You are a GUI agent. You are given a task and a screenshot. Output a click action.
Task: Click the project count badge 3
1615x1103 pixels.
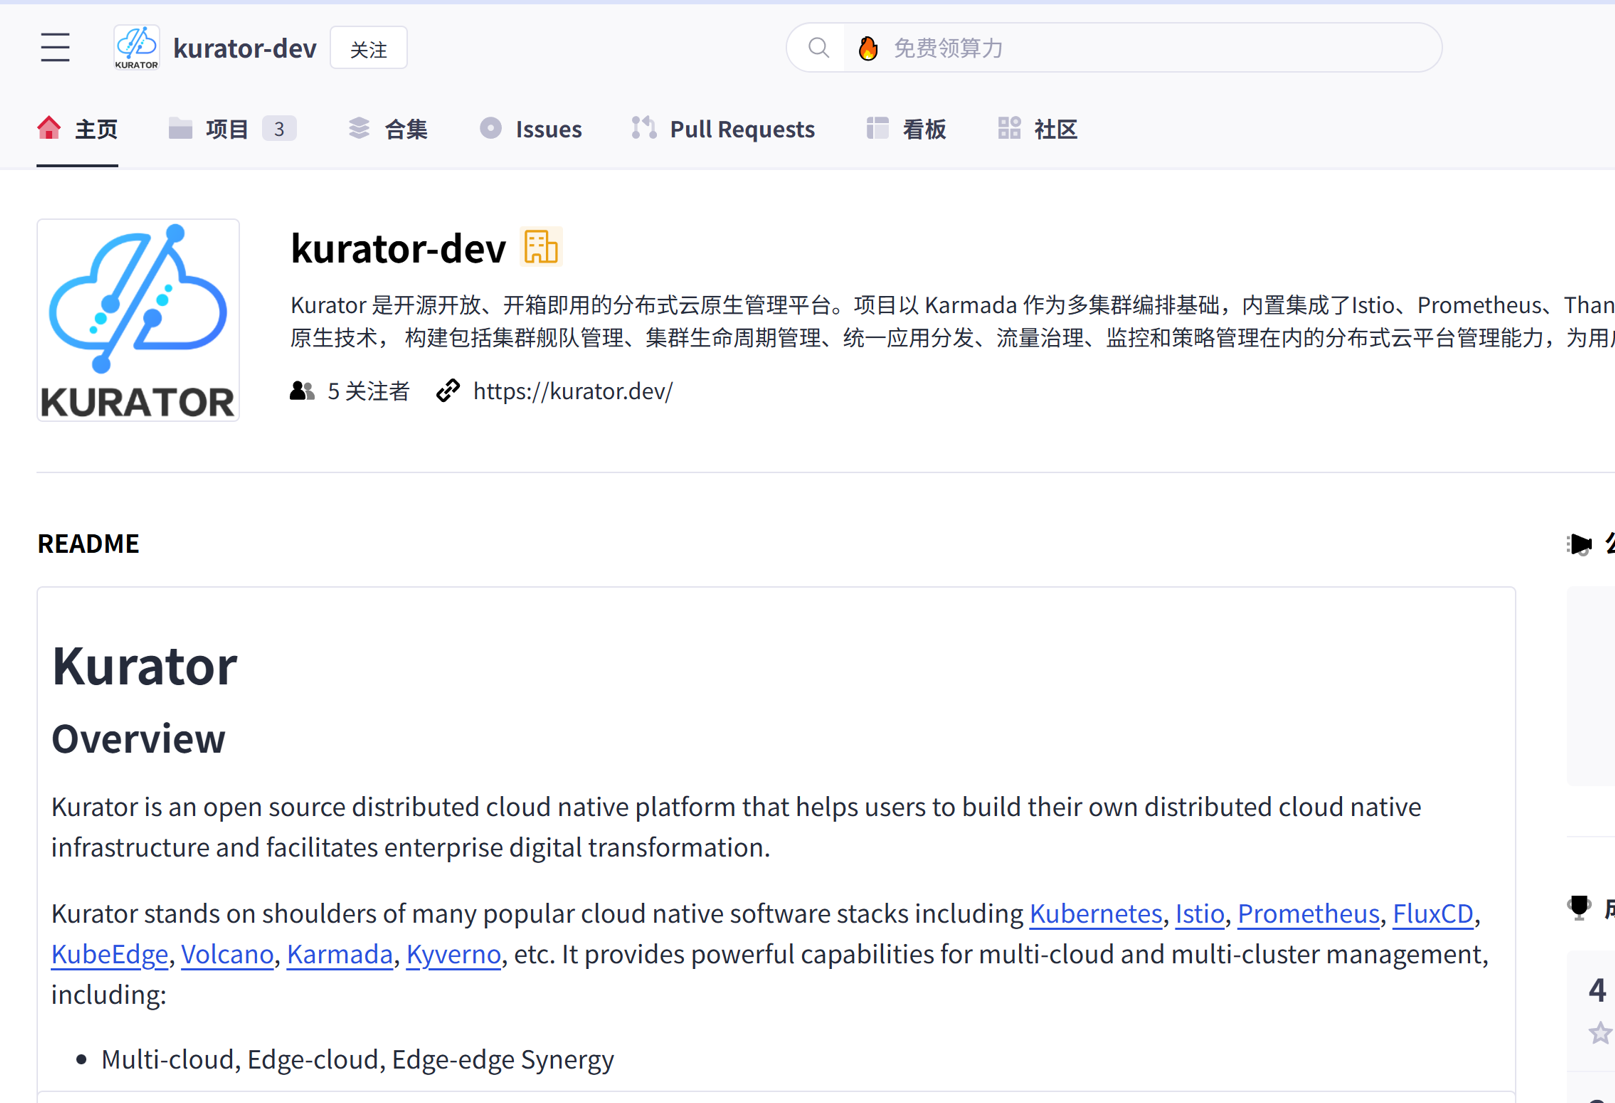pyautogui.click(x=279, y=129)
